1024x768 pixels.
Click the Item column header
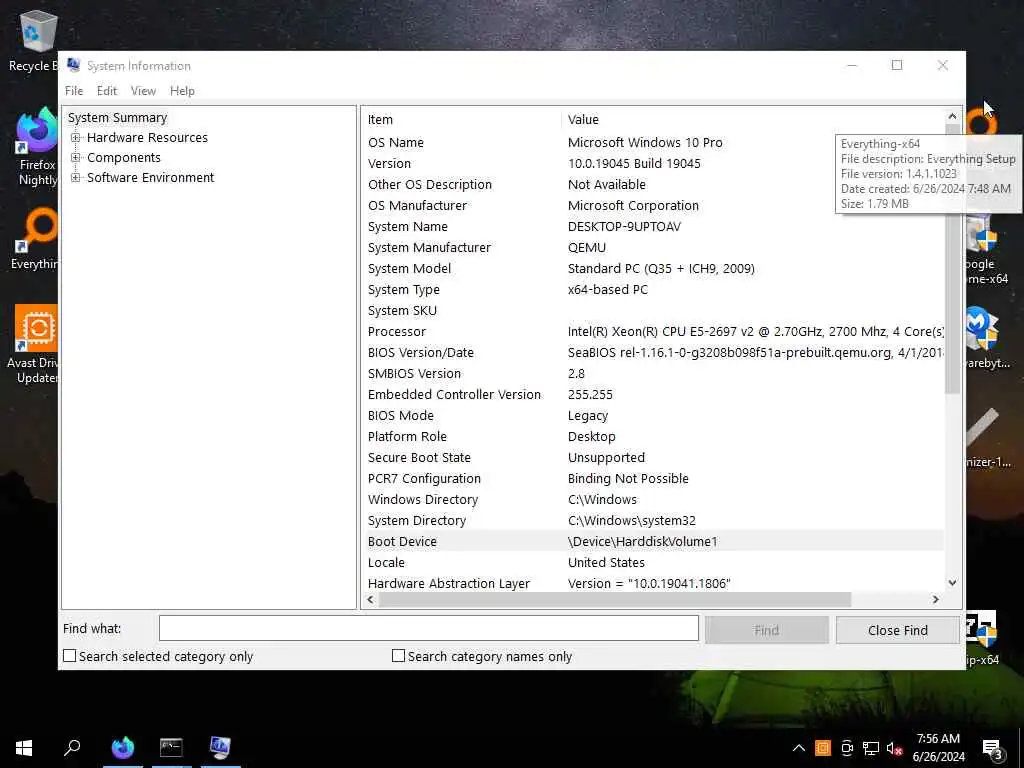[462, 120]
